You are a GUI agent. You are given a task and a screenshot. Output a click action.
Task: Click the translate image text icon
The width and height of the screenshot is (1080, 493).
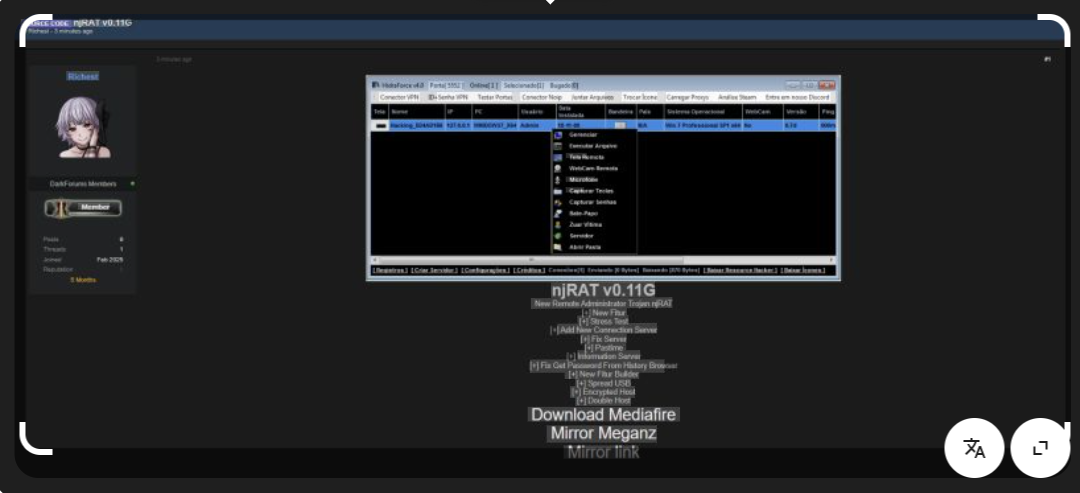pyautogui.click(x=974, y=448)
